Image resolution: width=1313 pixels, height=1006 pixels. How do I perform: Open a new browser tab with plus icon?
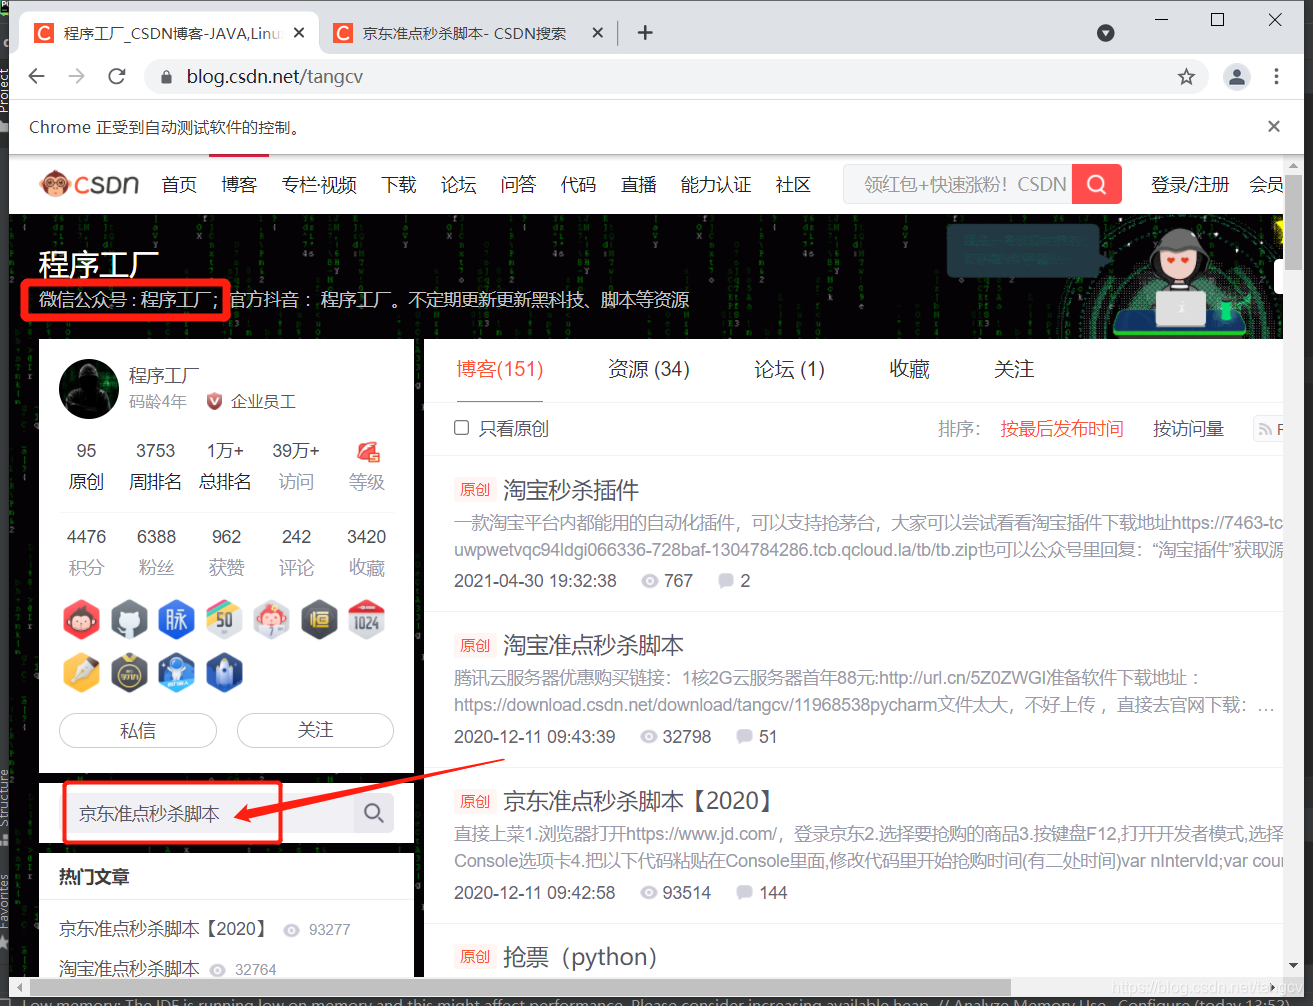(645, 33)
